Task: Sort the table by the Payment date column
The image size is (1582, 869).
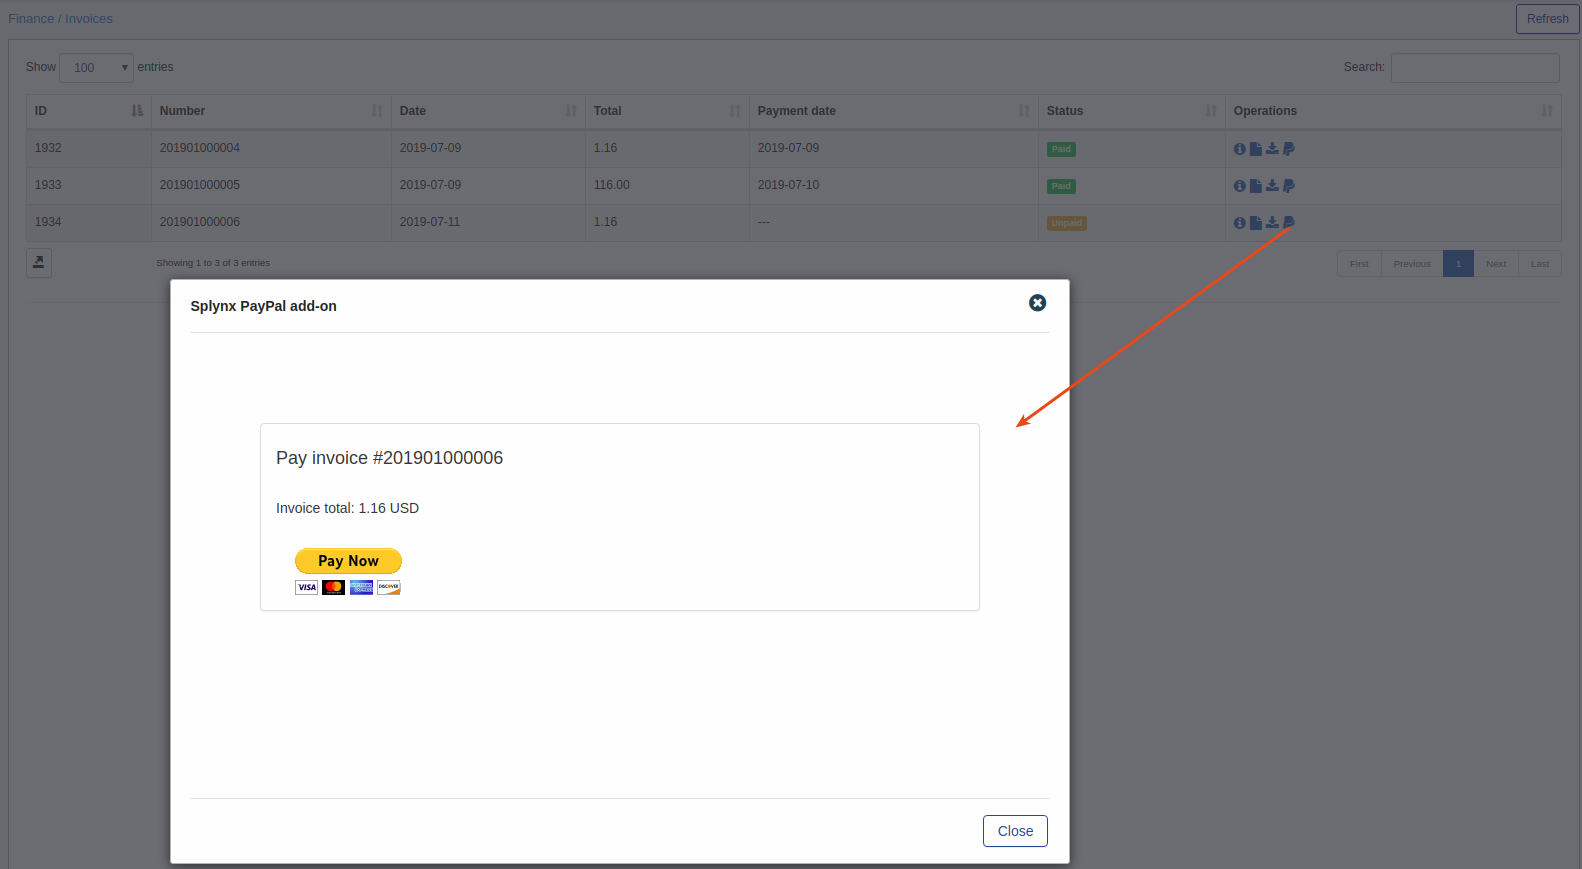Action: [894, 111]
